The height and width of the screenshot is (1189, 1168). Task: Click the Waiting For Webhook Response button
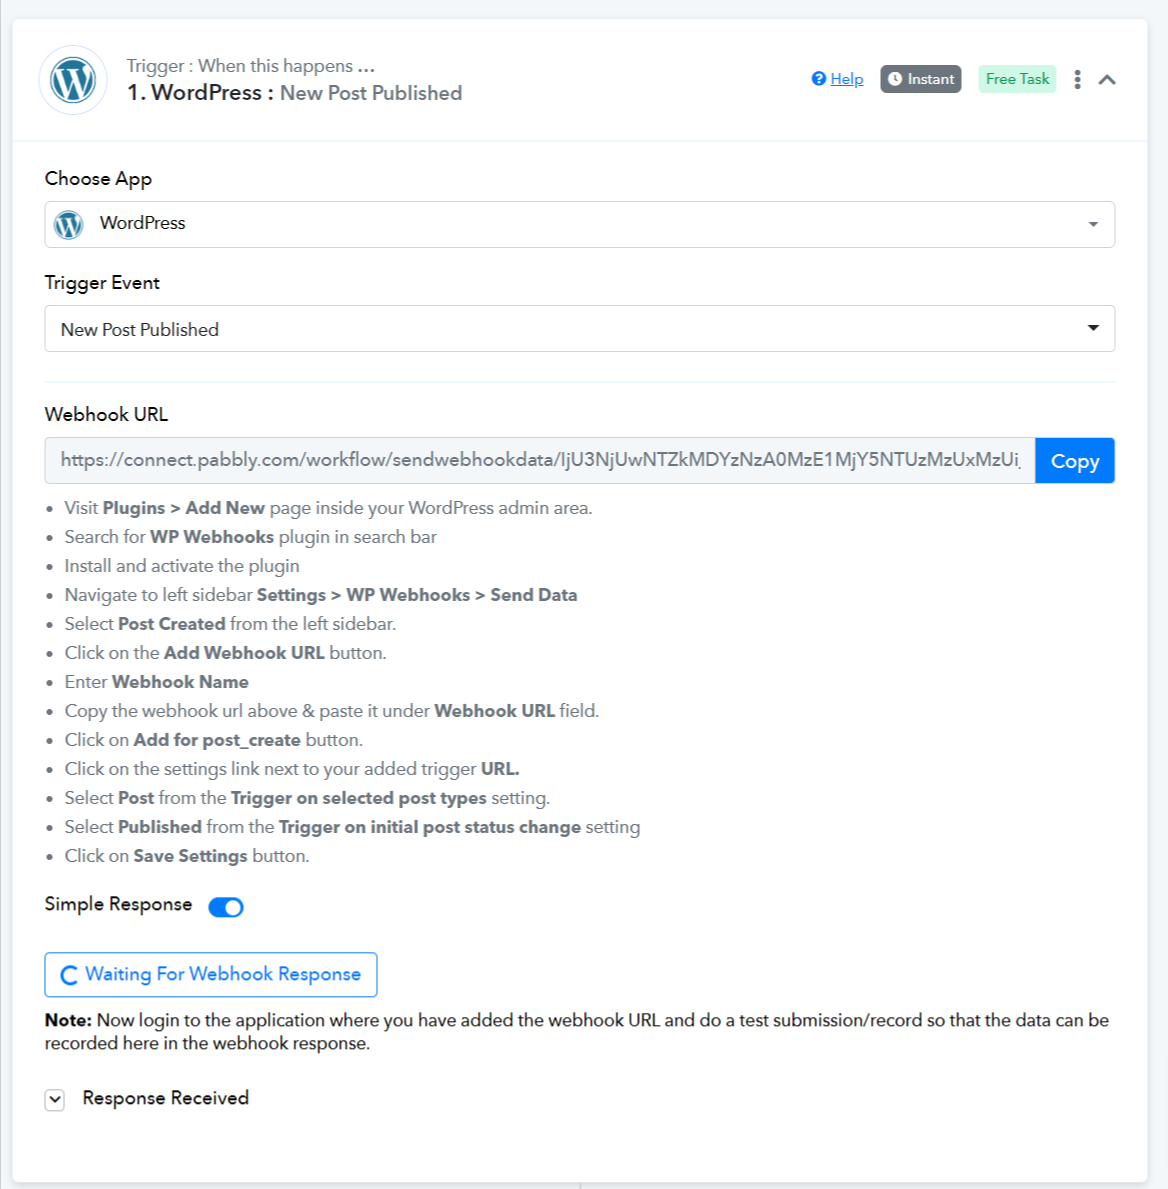(x=211, y=974)
